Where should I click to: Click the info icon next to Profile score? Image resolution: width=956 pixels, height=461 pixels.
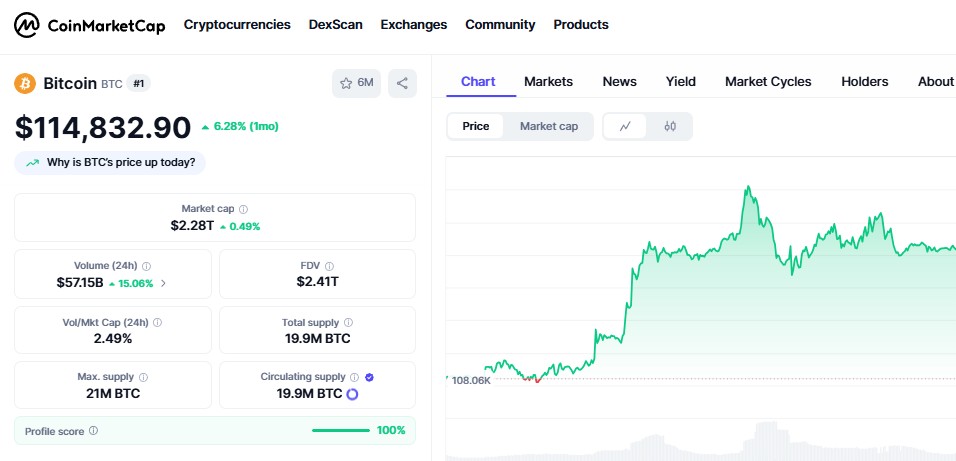coord(93,431)
